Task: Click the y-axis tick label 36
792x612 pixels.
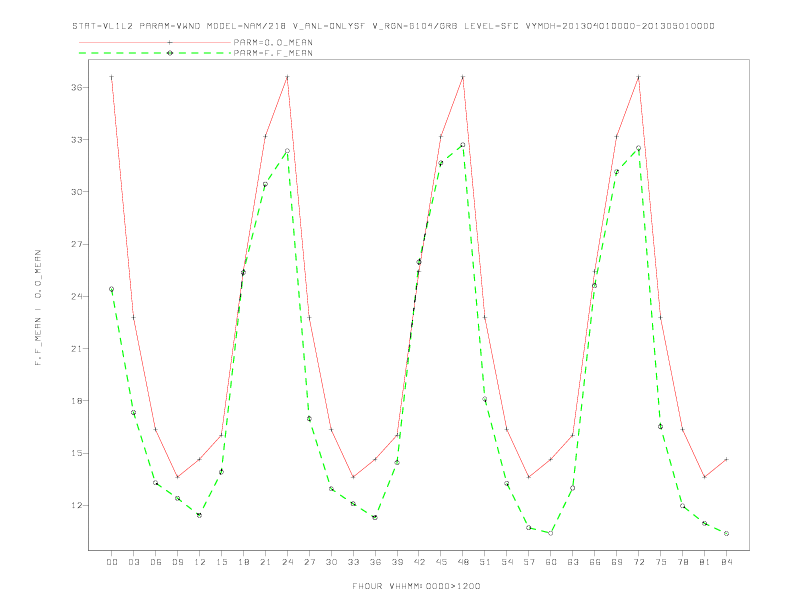Action: [77, 87]
